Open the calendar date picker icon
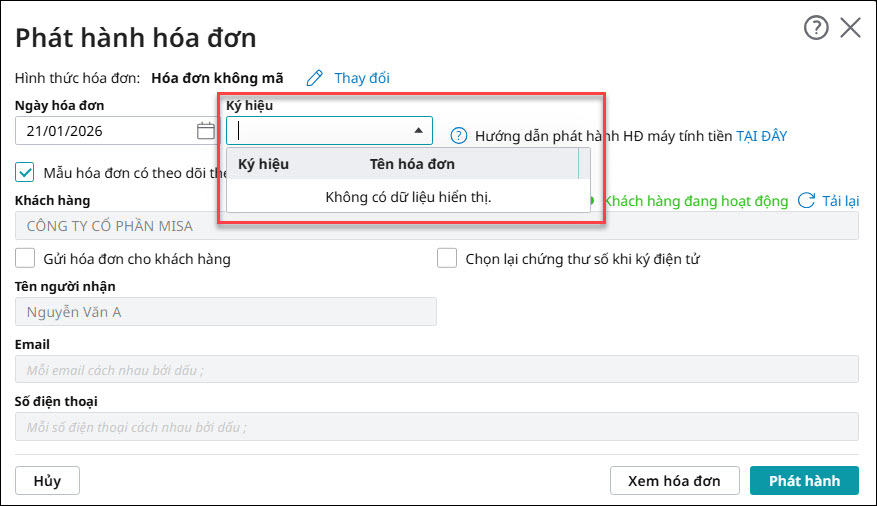Image resolution: width=877 pixels, height=506 pixels. tap(205, 131)
